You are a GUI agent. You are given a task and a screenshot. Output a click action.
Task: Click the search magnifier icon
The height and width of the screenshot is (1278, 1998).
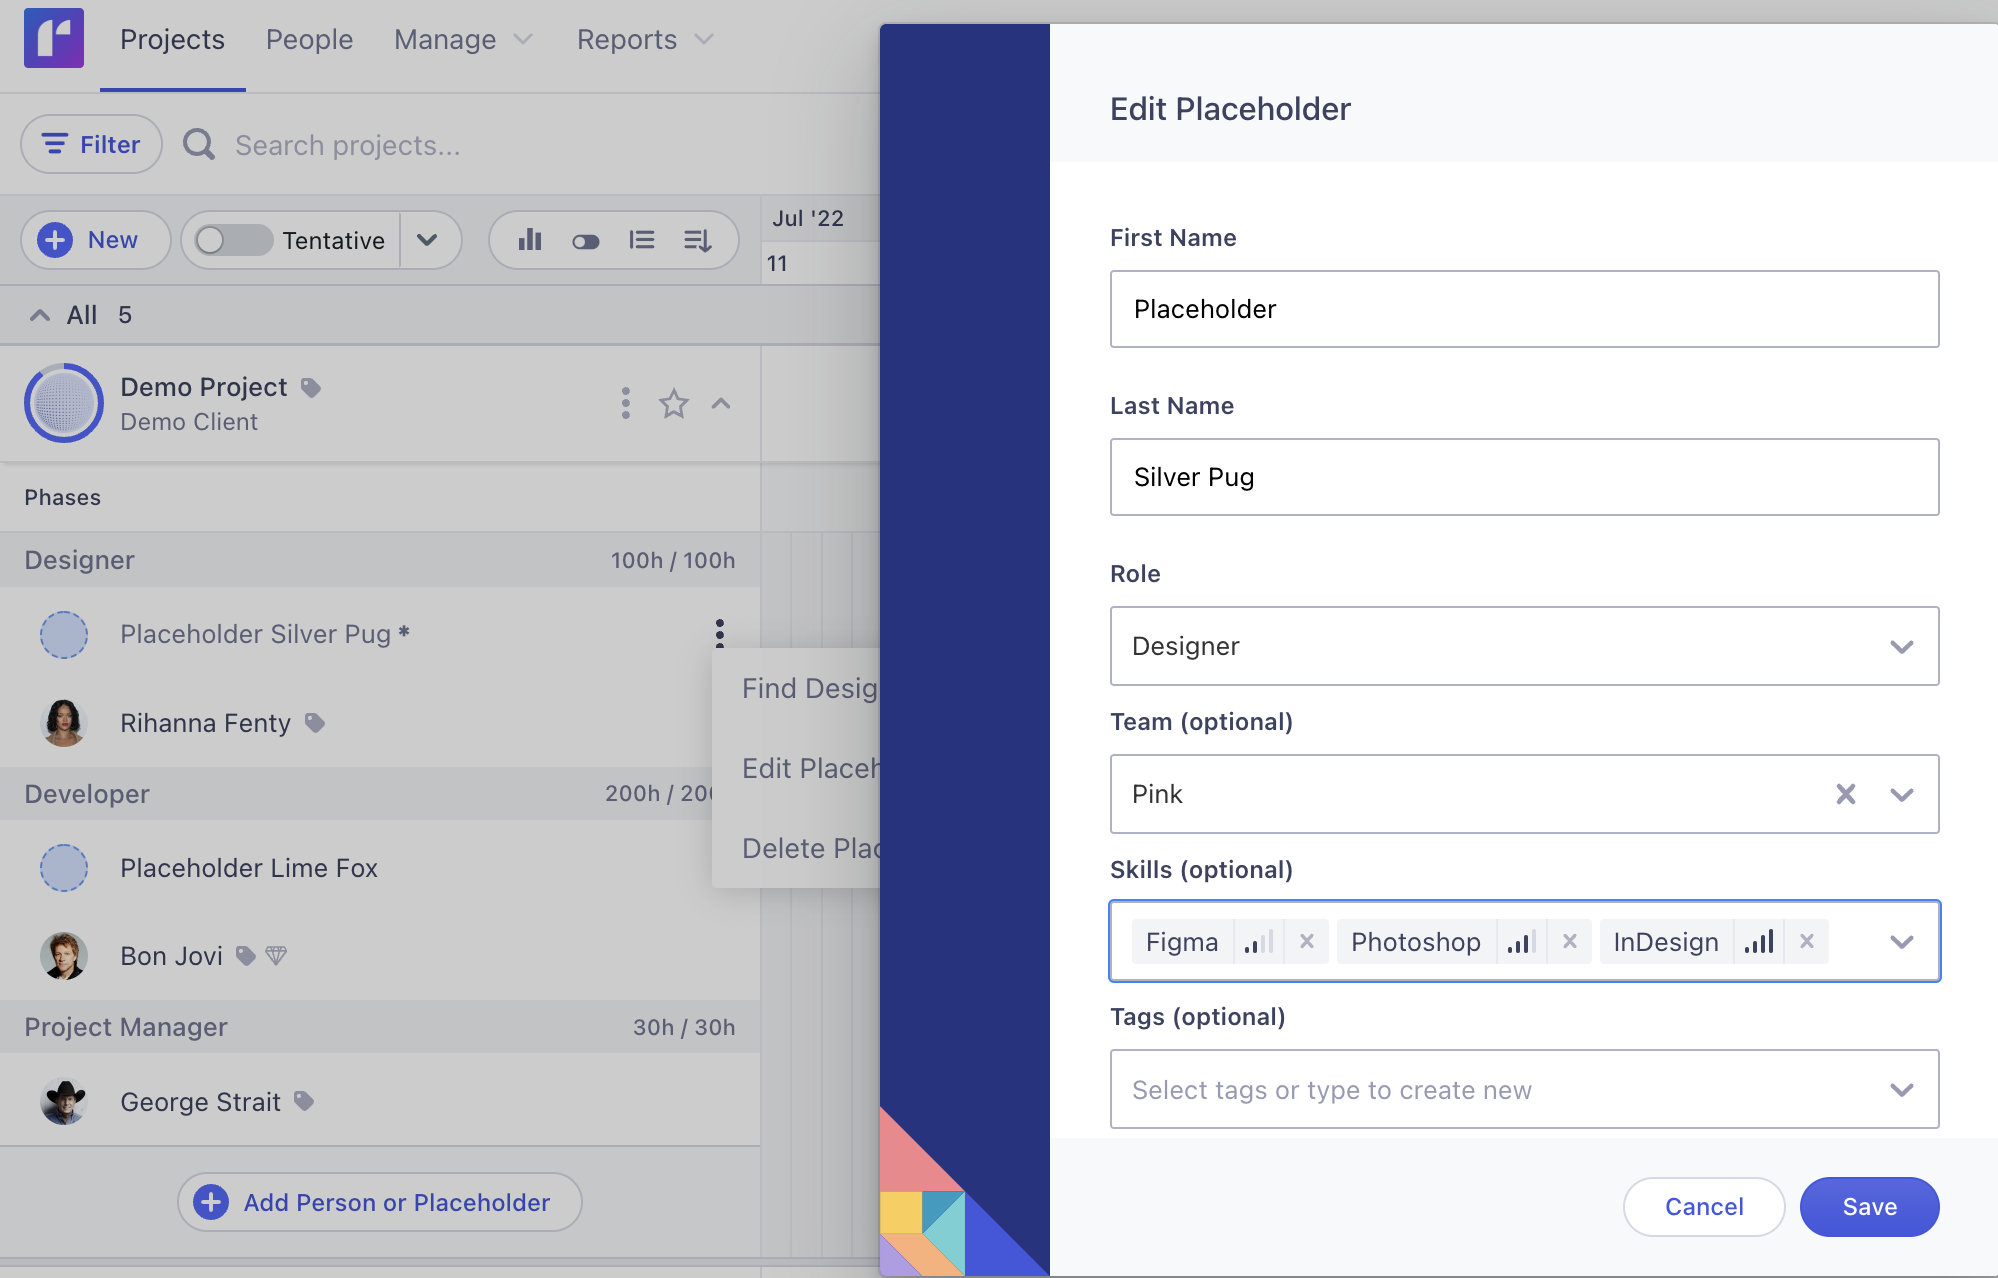click(199, 145)
